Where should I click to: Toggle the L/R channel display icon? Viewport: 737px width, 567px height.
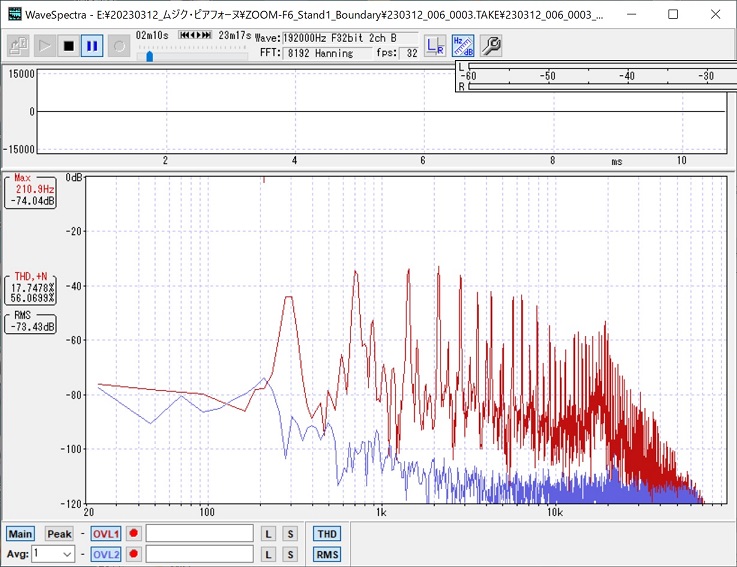point(435,46)
